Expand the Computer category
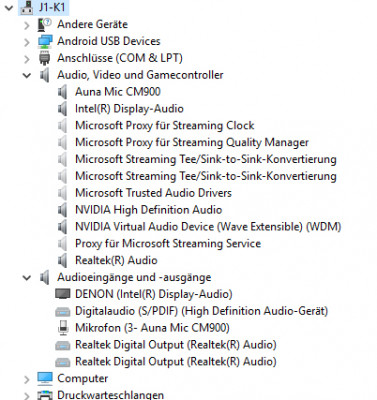Image resolution: width=377 pixels, height=400 pixels. pos(27,379)
